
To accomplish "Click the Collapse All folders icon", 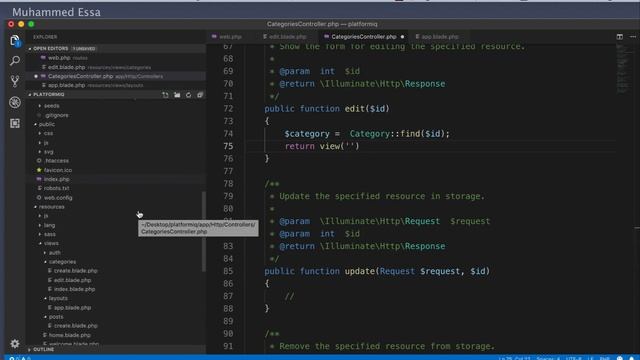I will pyautogui.click(x=200, y=95).
